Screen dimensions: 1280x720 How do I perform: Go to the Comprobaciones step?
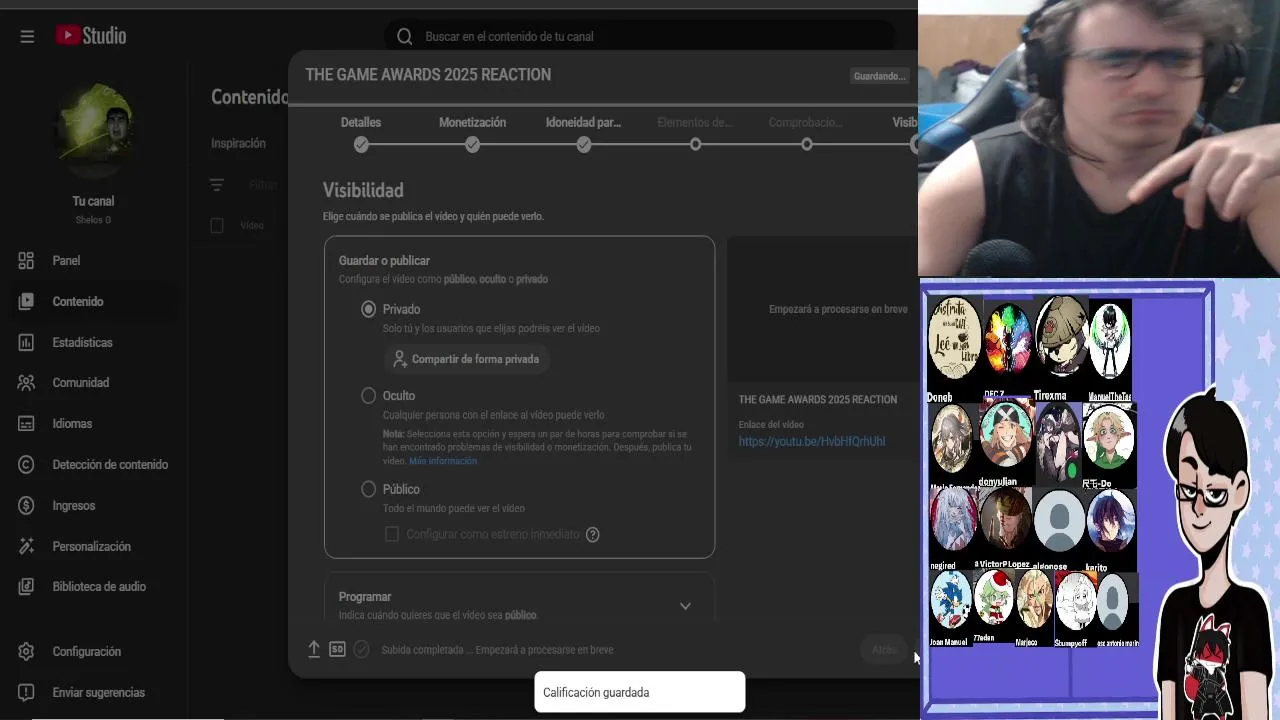tap(806, 135)
